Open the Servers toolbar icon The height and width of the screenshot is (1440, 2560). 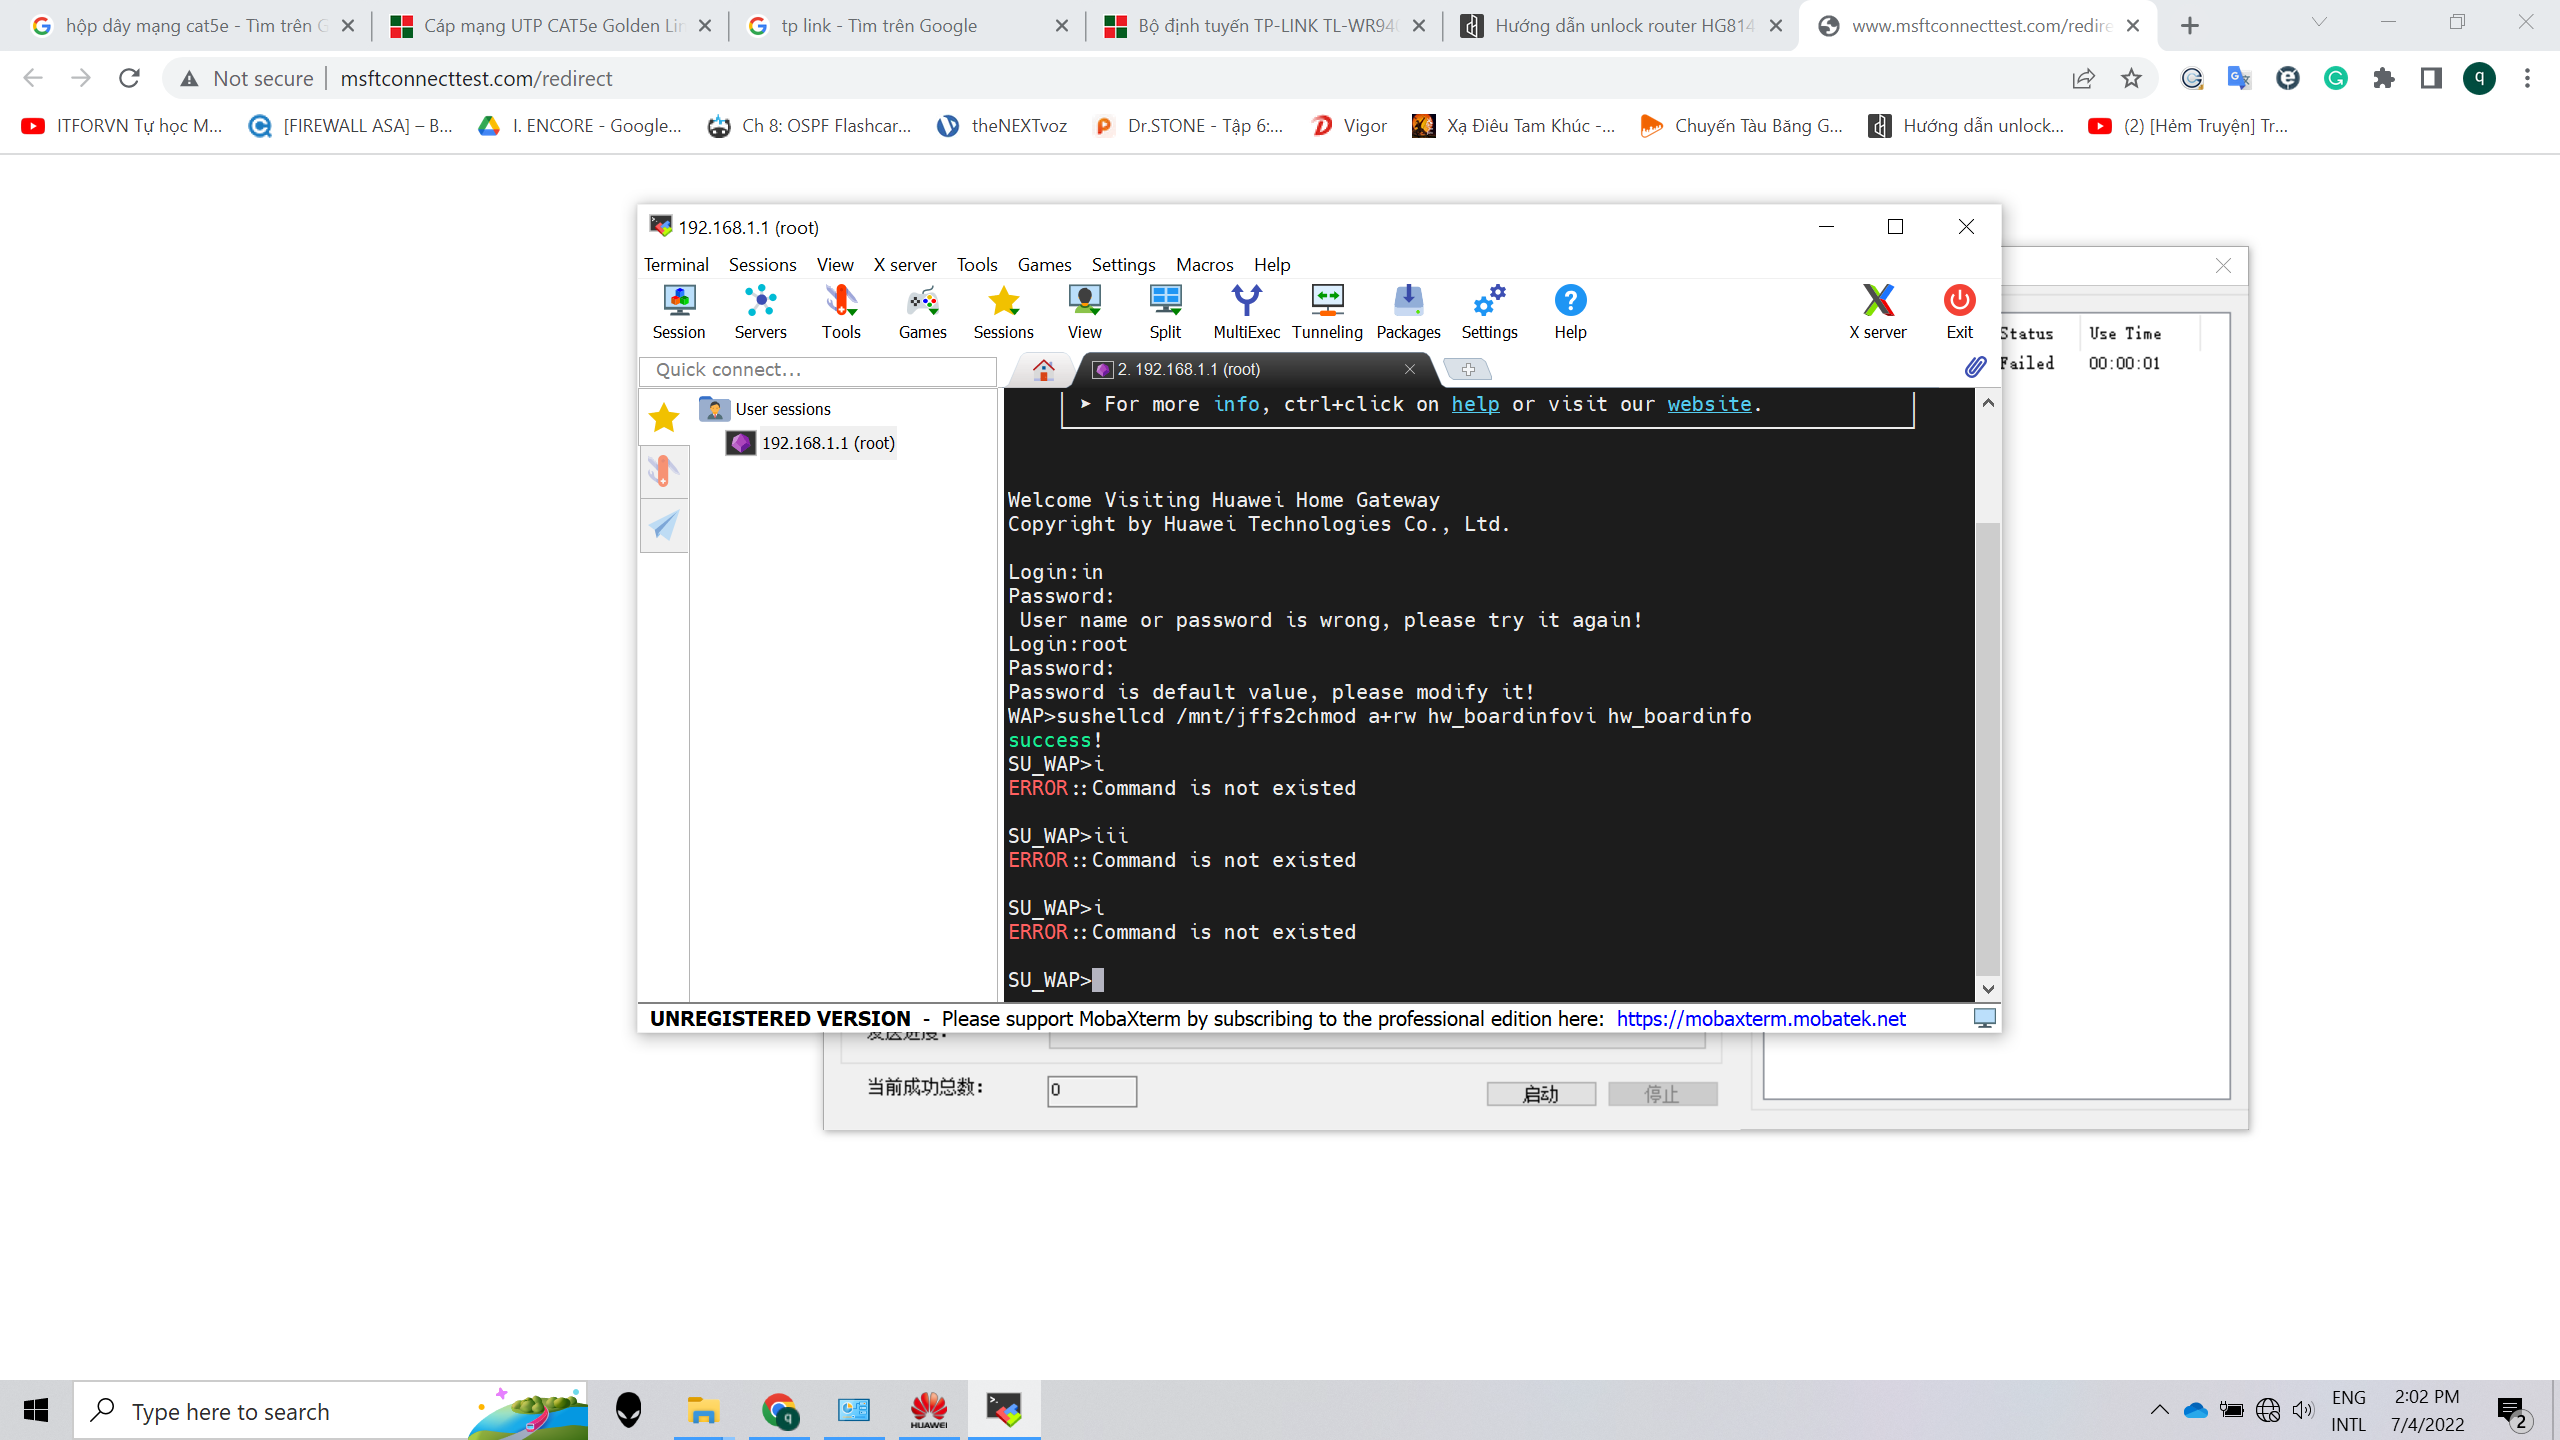tap(760, 311)
